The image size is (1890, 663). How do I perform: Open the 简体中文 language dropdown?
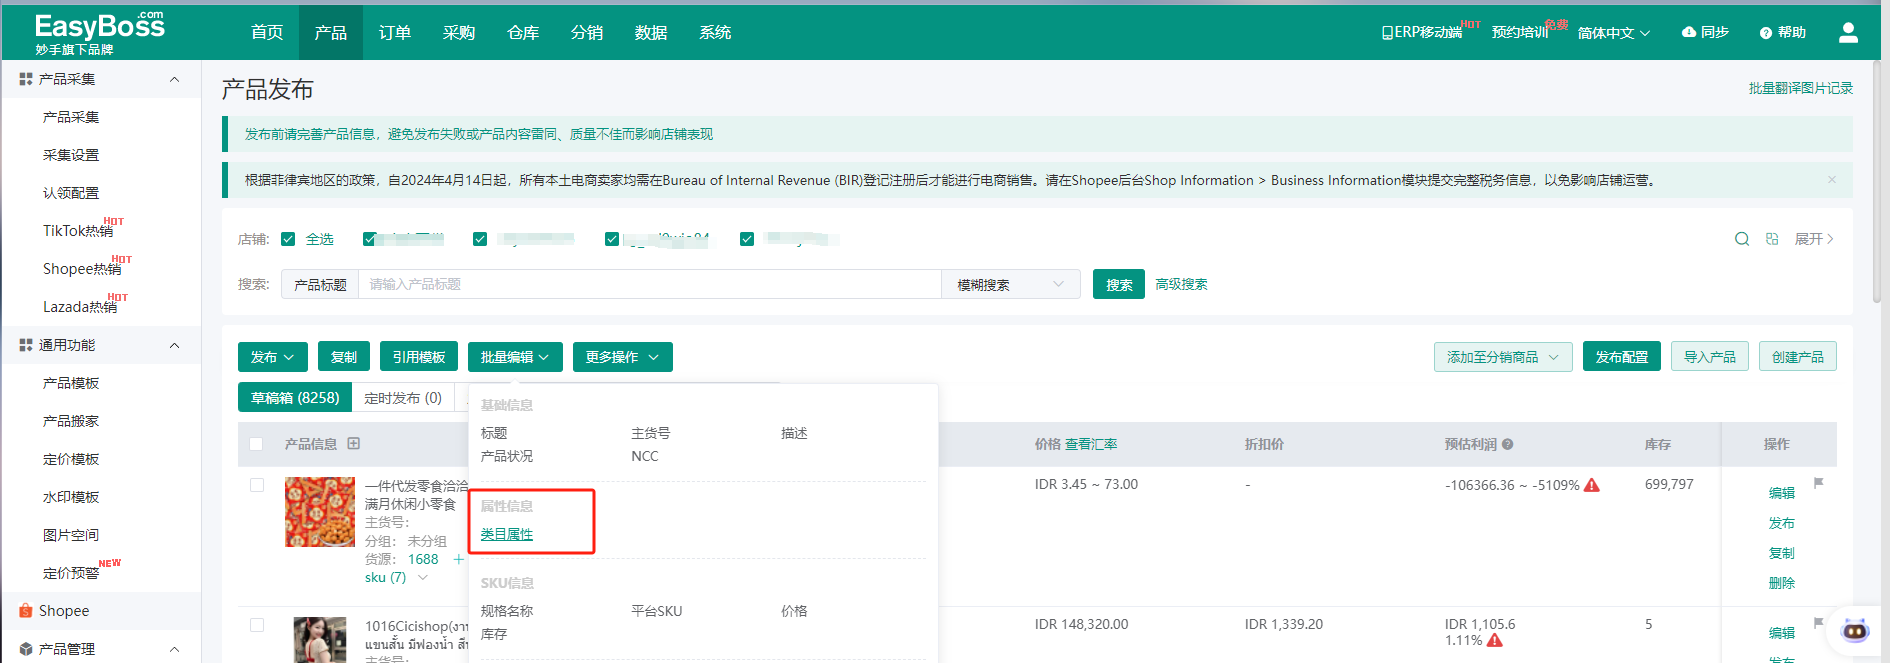[x=1613, y=33]
